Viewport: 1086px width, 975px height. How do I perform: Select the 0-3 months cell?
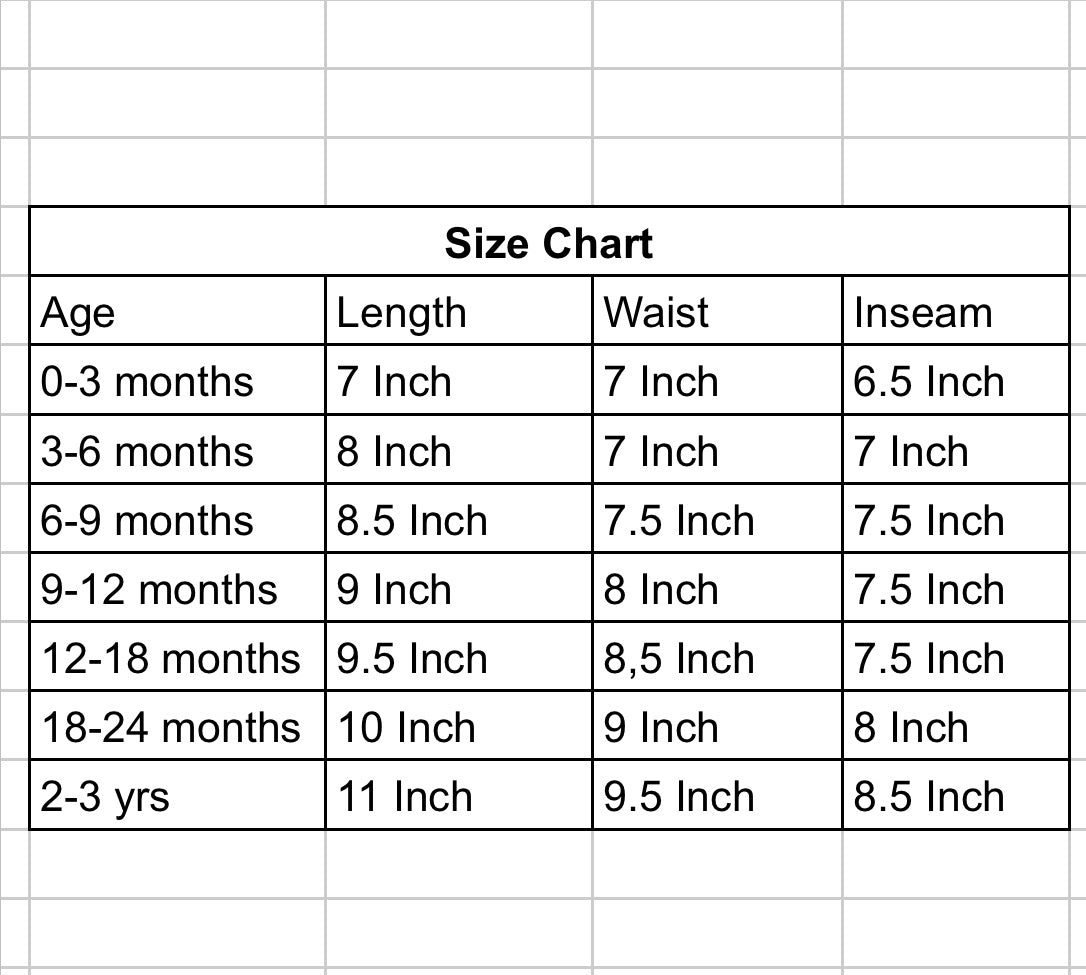[178, 379]
